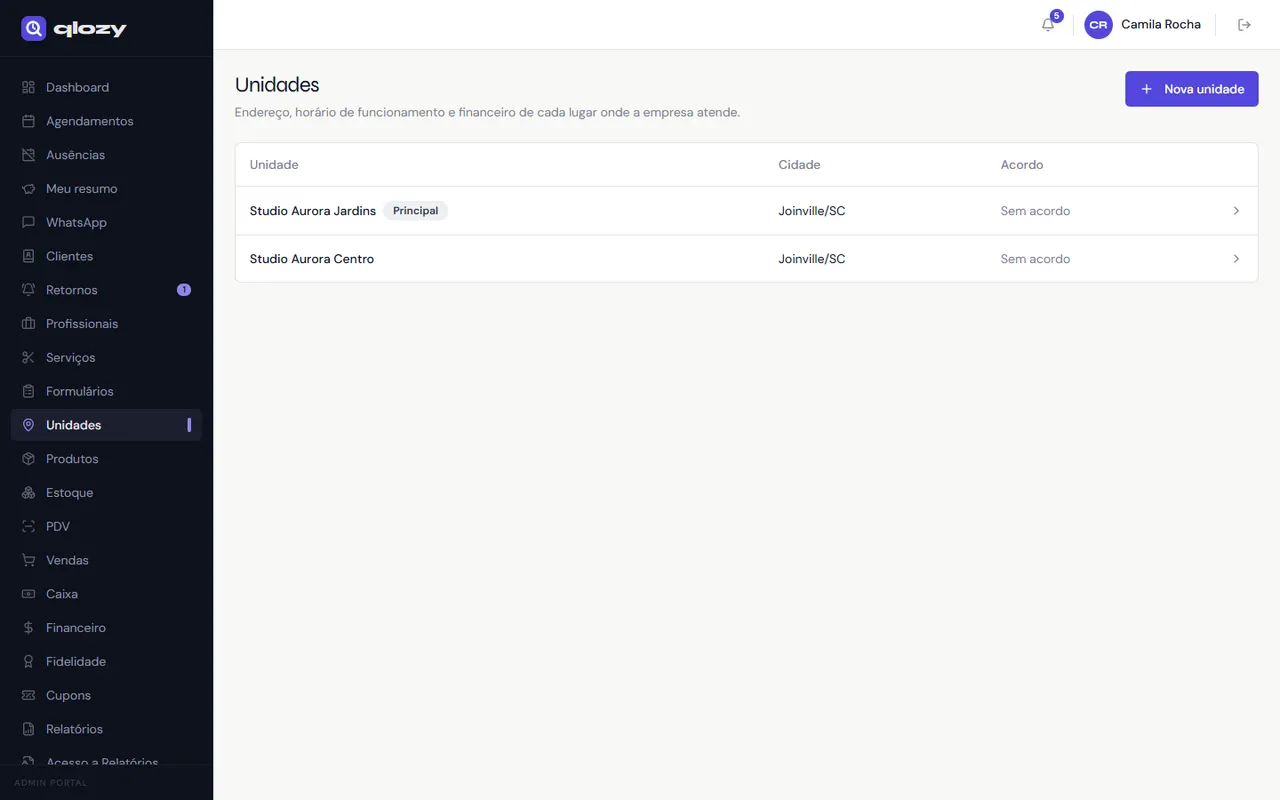Image resolution: width=1280 pixels, height=800 pixels.
Task: Open Agendamentos menu item
Action: 106,121
